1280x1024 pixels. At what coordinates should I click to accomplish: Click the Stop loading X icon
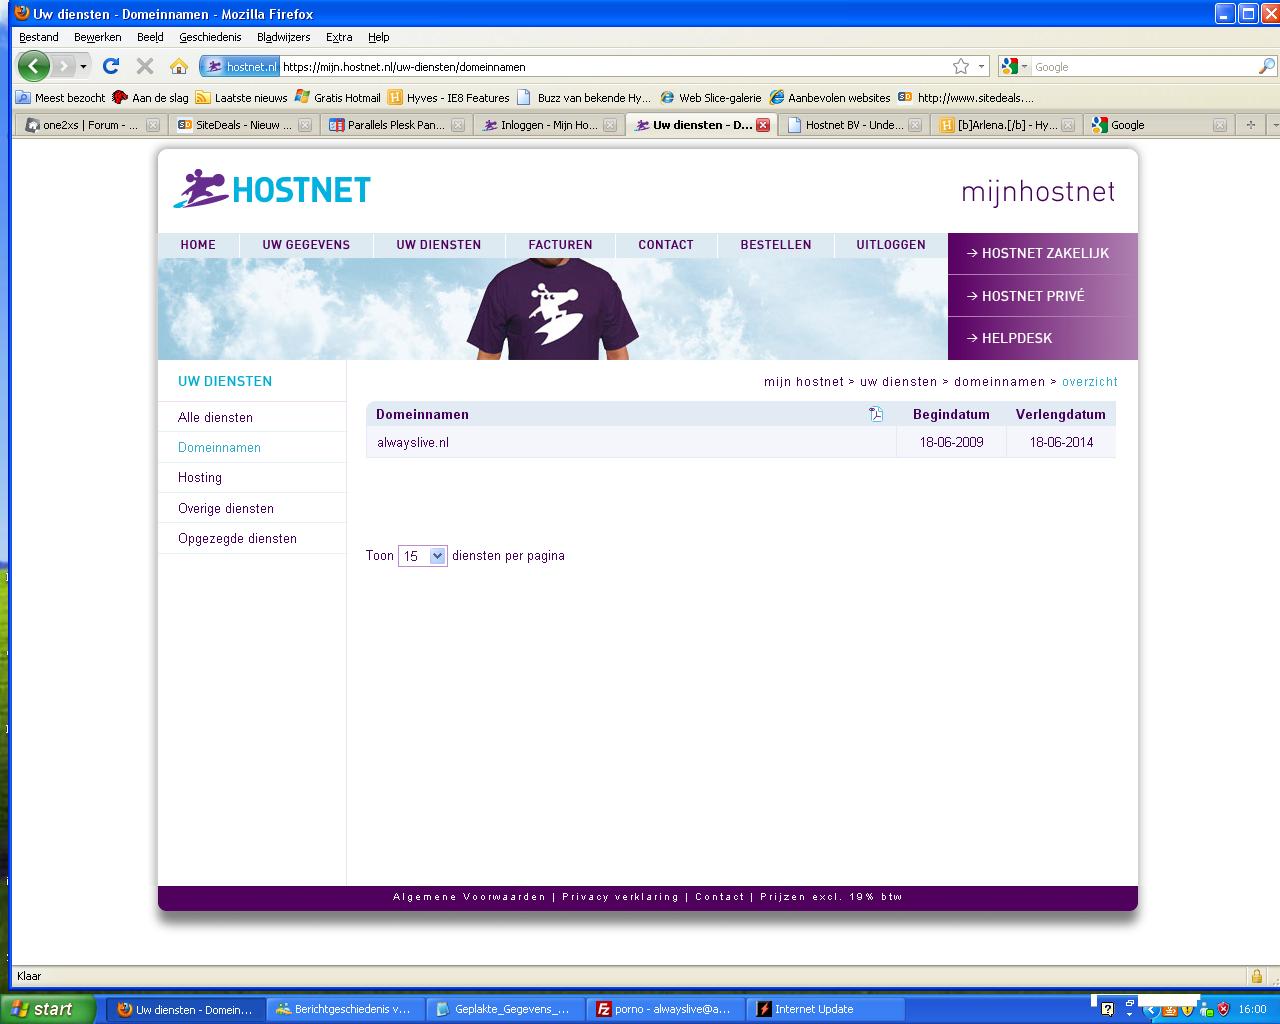click(x=145, y=66)
